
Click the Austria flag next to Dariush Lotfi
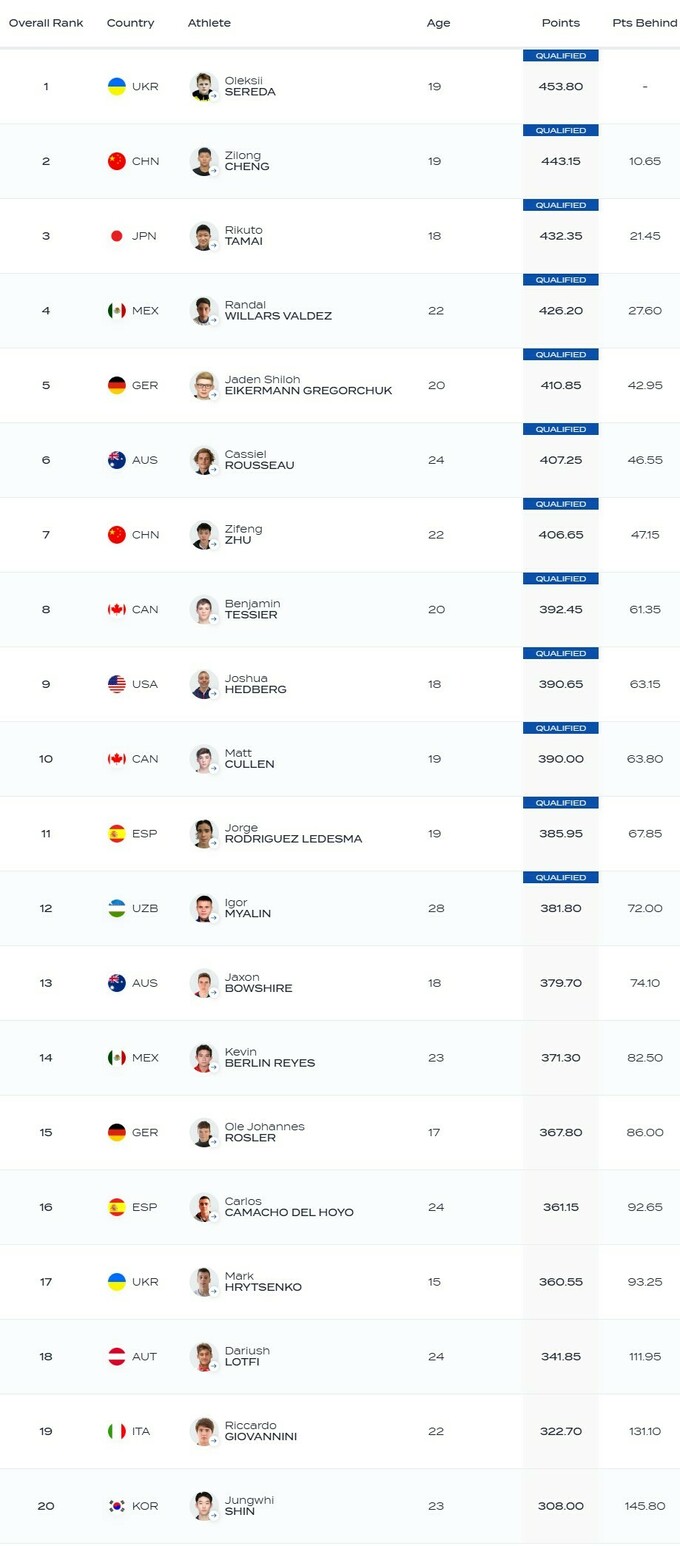[117, 1356]
